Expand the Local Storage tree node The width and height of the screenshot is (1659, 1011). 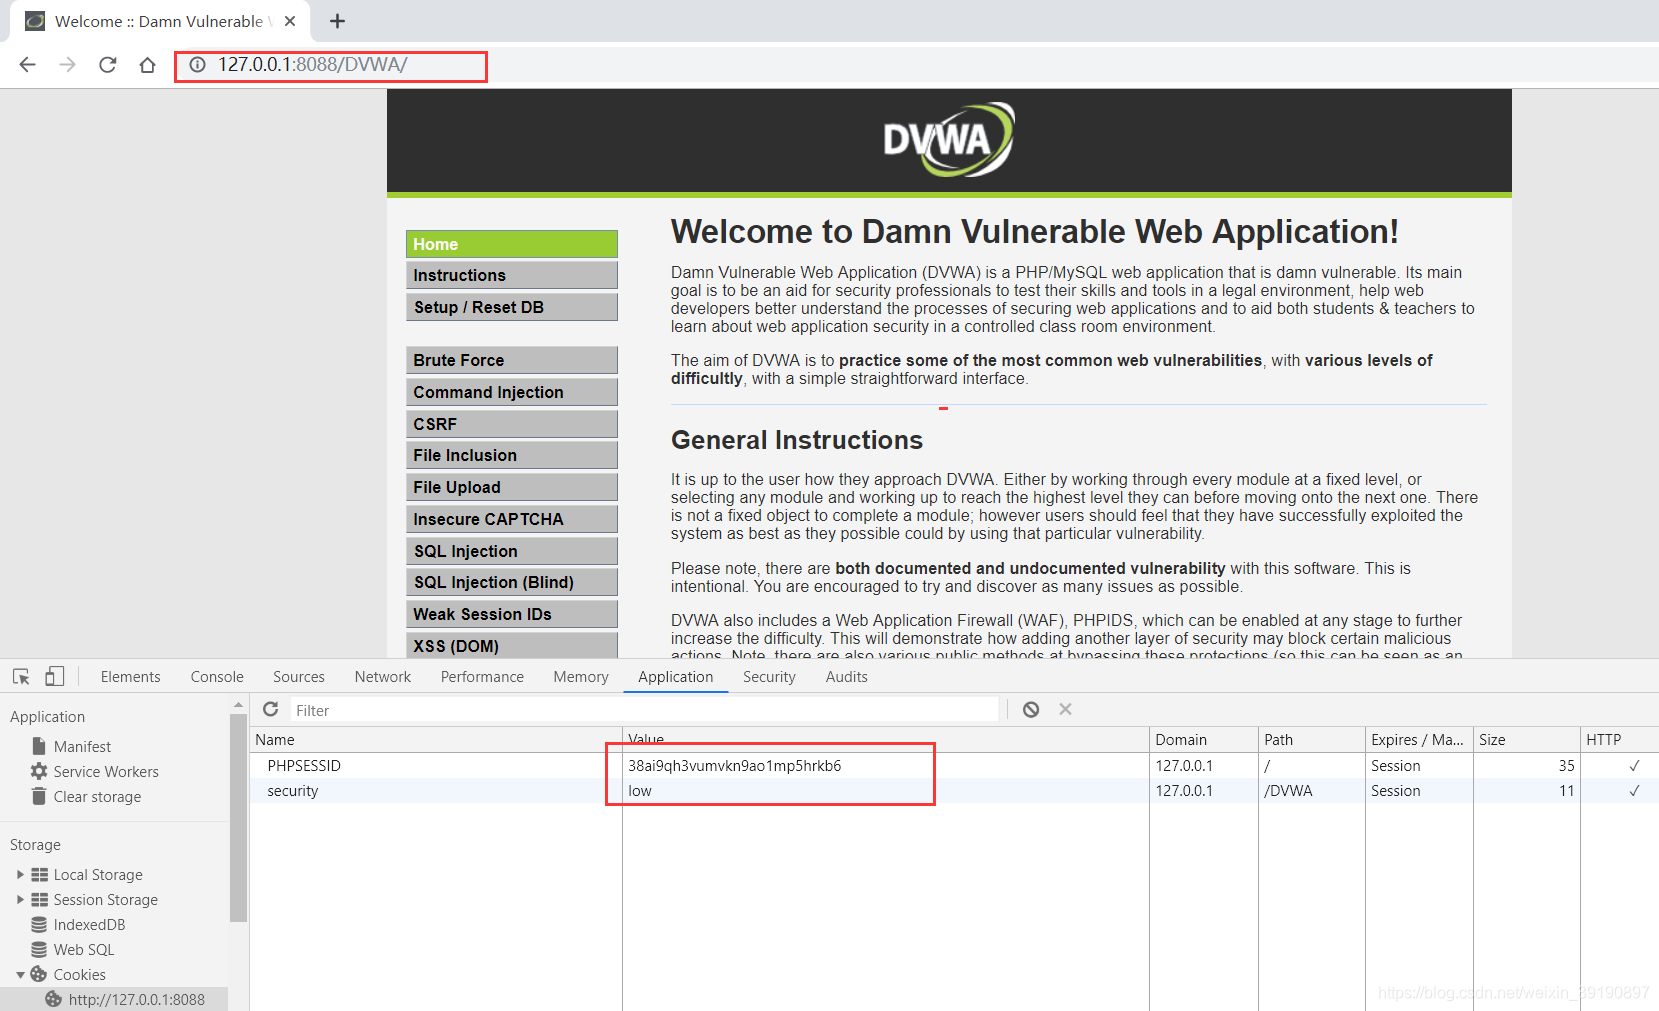tap(20, 874)
